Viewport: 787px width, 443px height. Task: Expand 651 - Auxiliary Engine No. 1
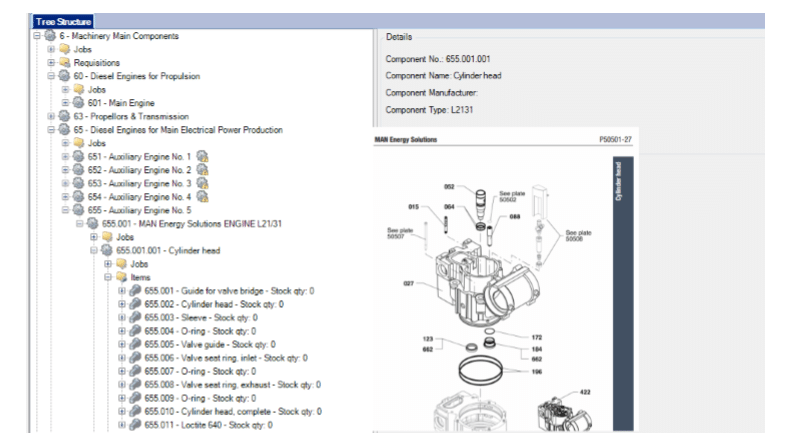point(65,157)
